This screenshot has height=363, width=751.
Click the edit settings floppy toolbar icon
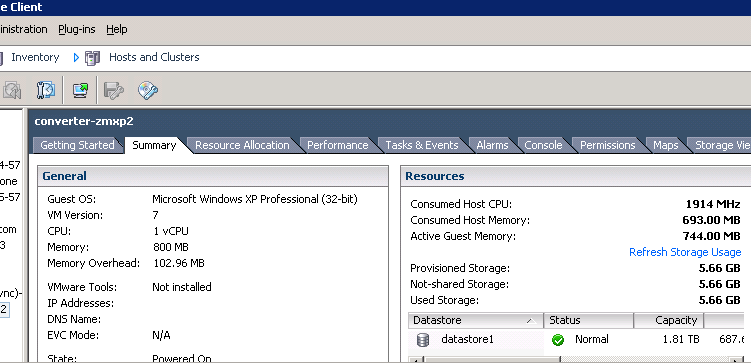click(114, 90)
